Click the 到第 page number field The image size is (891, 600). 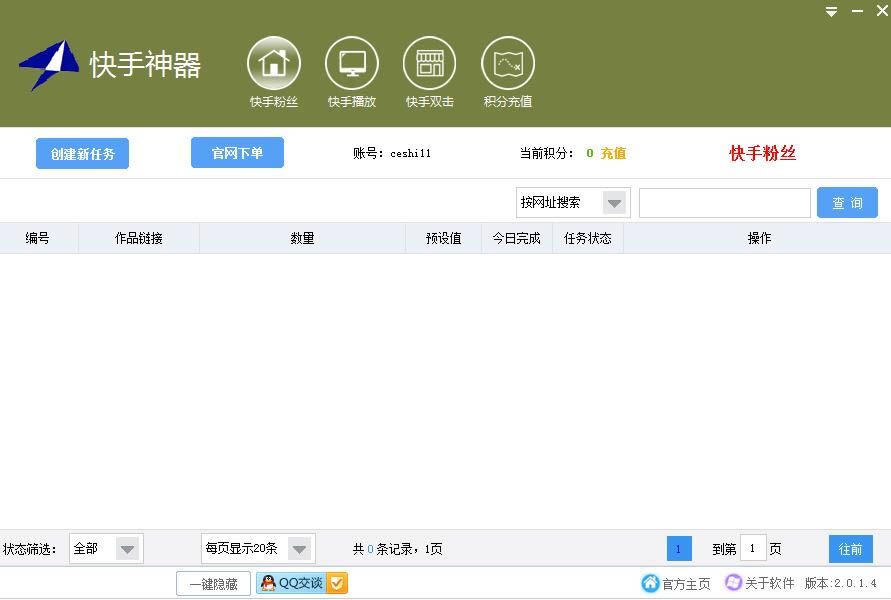pyautogui.click(x=753, y=548)
